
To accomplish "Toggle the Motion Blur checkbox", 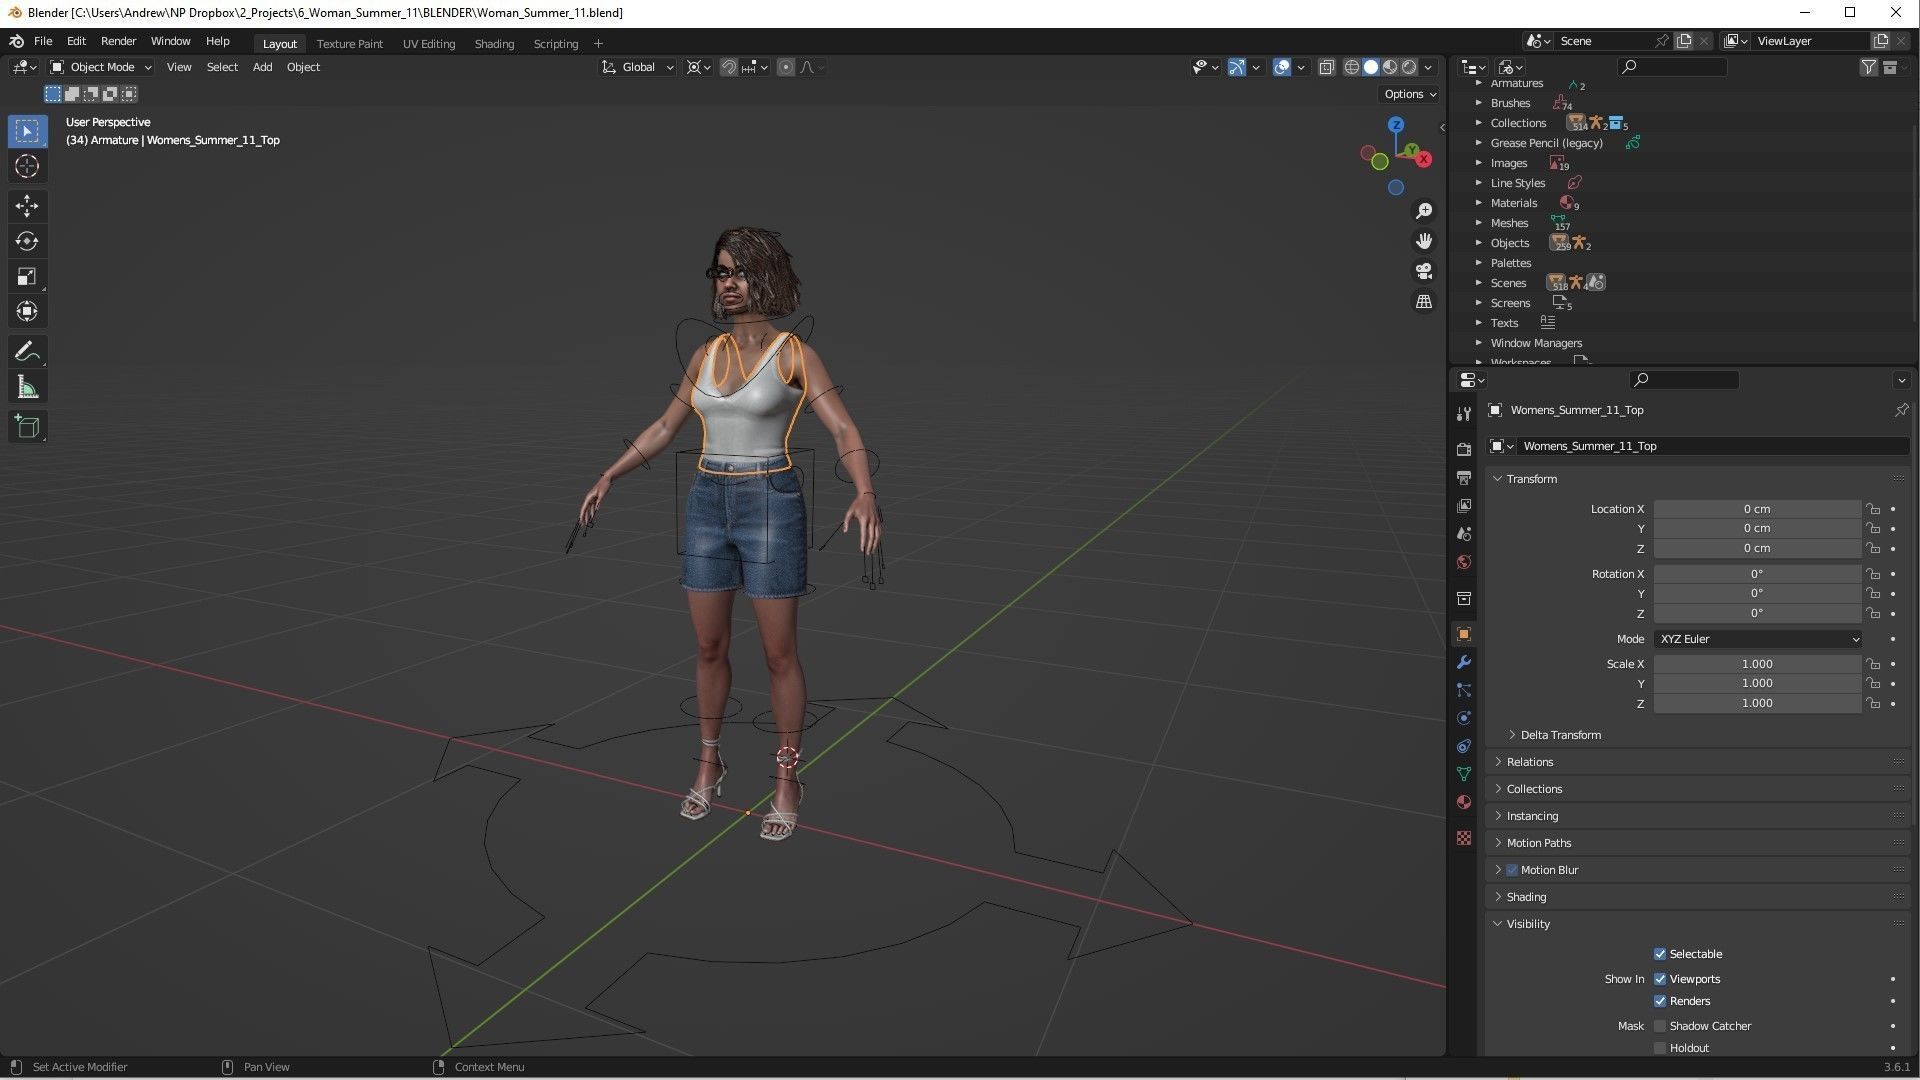I will tap(1512, 870).
